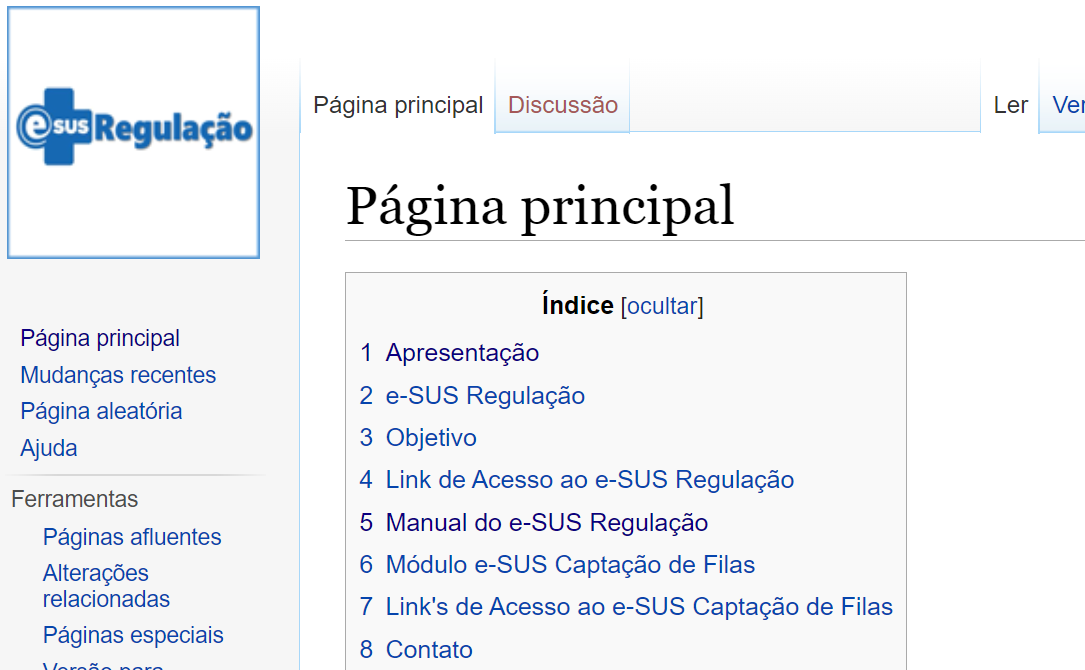1085x670 pixels.
Task: Open a Página aleatória
Action: [101, 411]
